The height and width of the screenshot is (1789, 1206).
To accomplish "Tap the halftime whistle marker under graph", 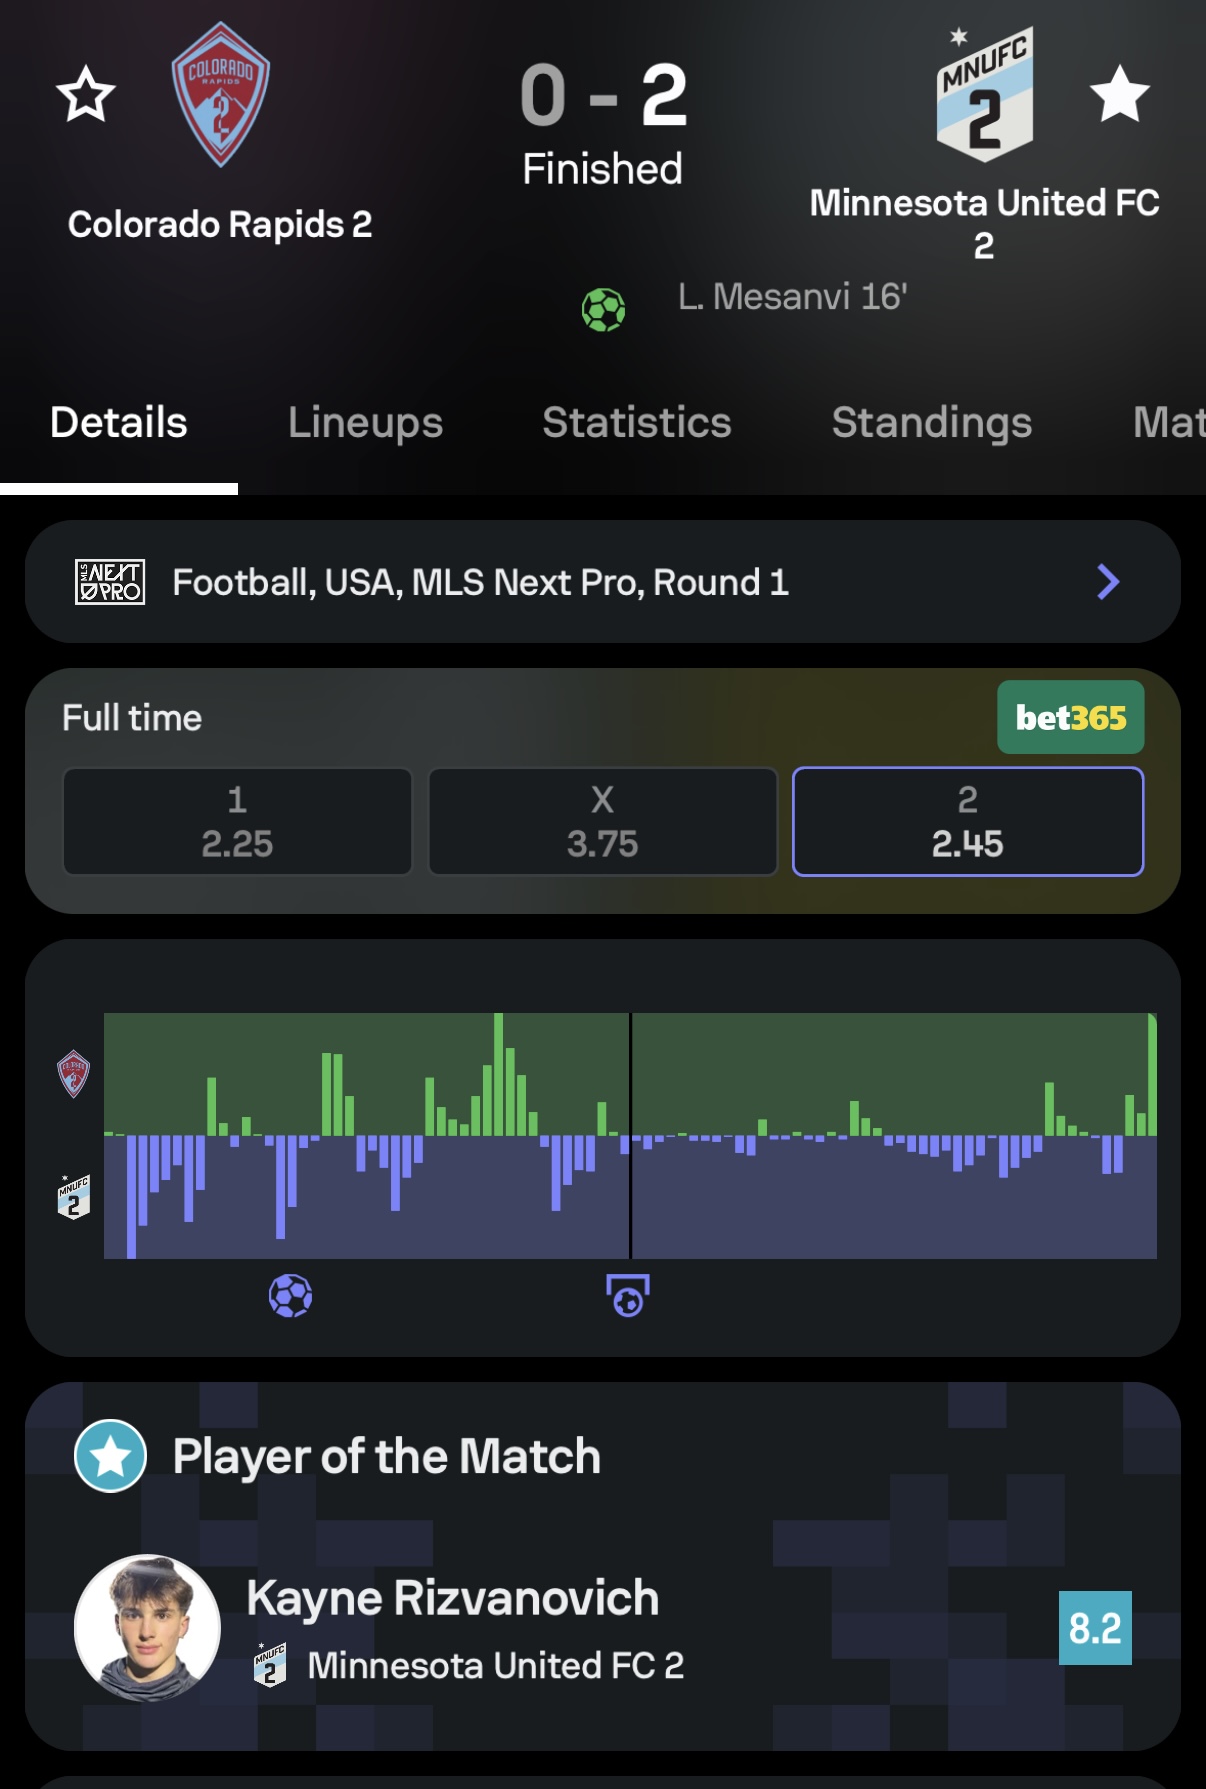I will [628, 1296].
